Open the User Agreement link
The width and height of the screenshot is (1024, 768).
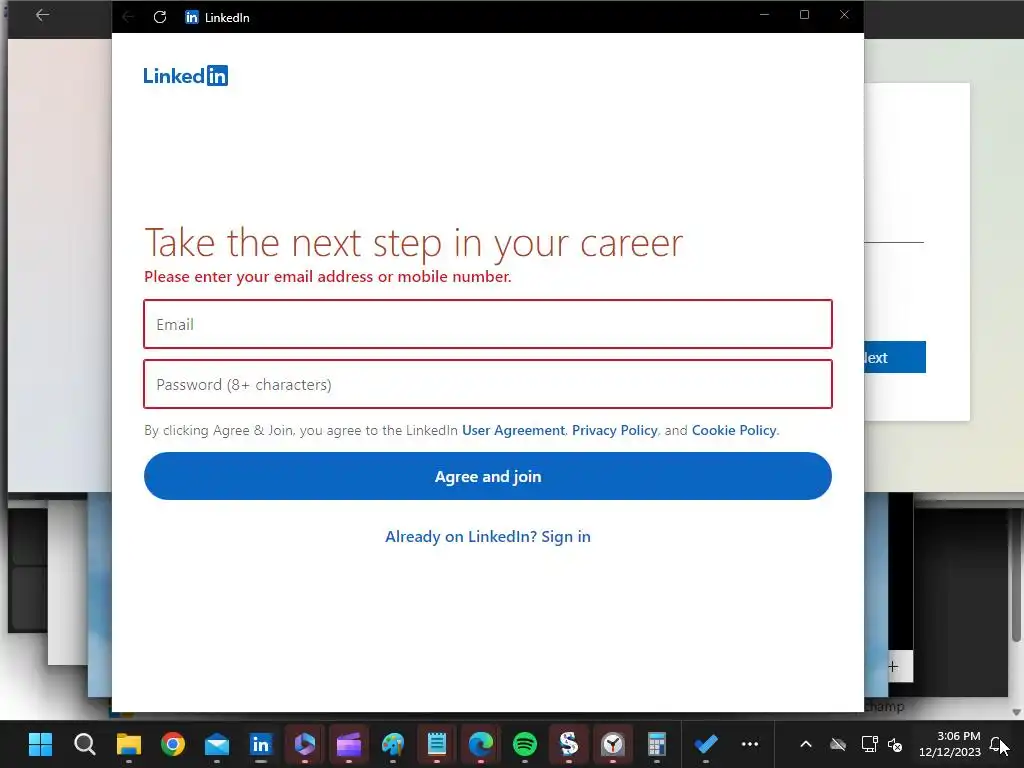click(513, 430)
